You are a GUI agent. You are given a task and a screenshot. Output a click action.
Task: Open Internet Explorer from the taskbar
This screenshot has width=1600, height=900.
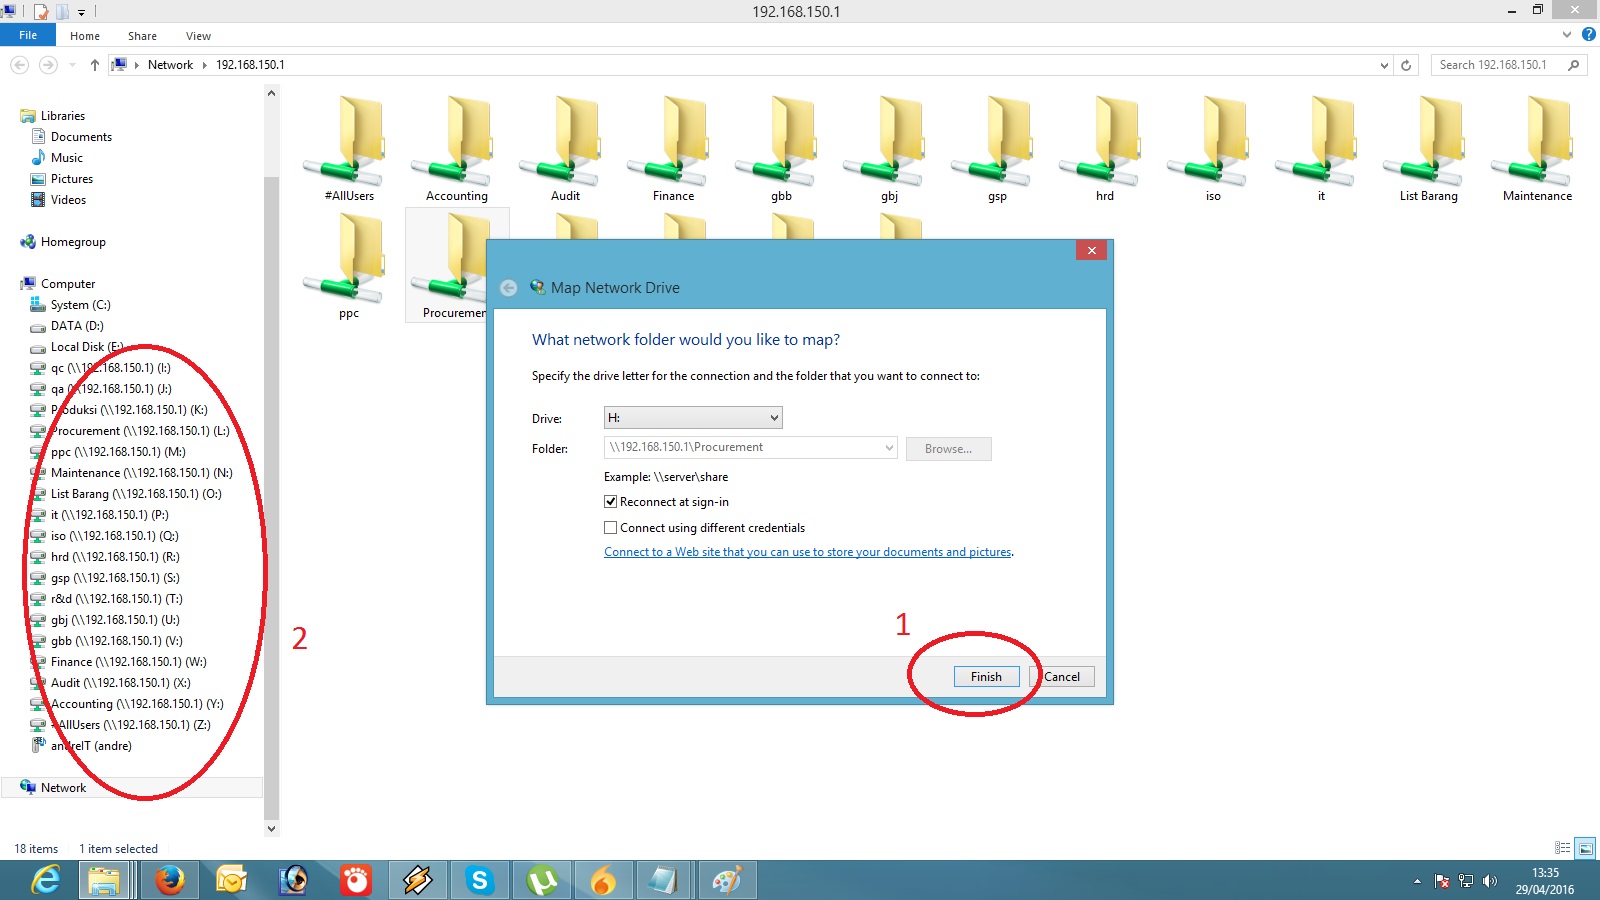coord(45,880)
